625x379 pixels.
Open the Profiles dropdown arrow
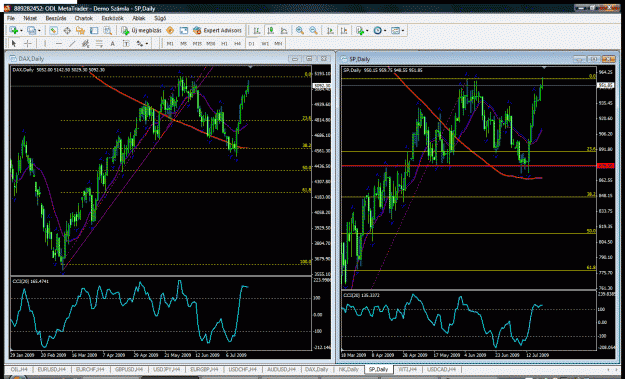pyautogui.click(x=39, y=31)
